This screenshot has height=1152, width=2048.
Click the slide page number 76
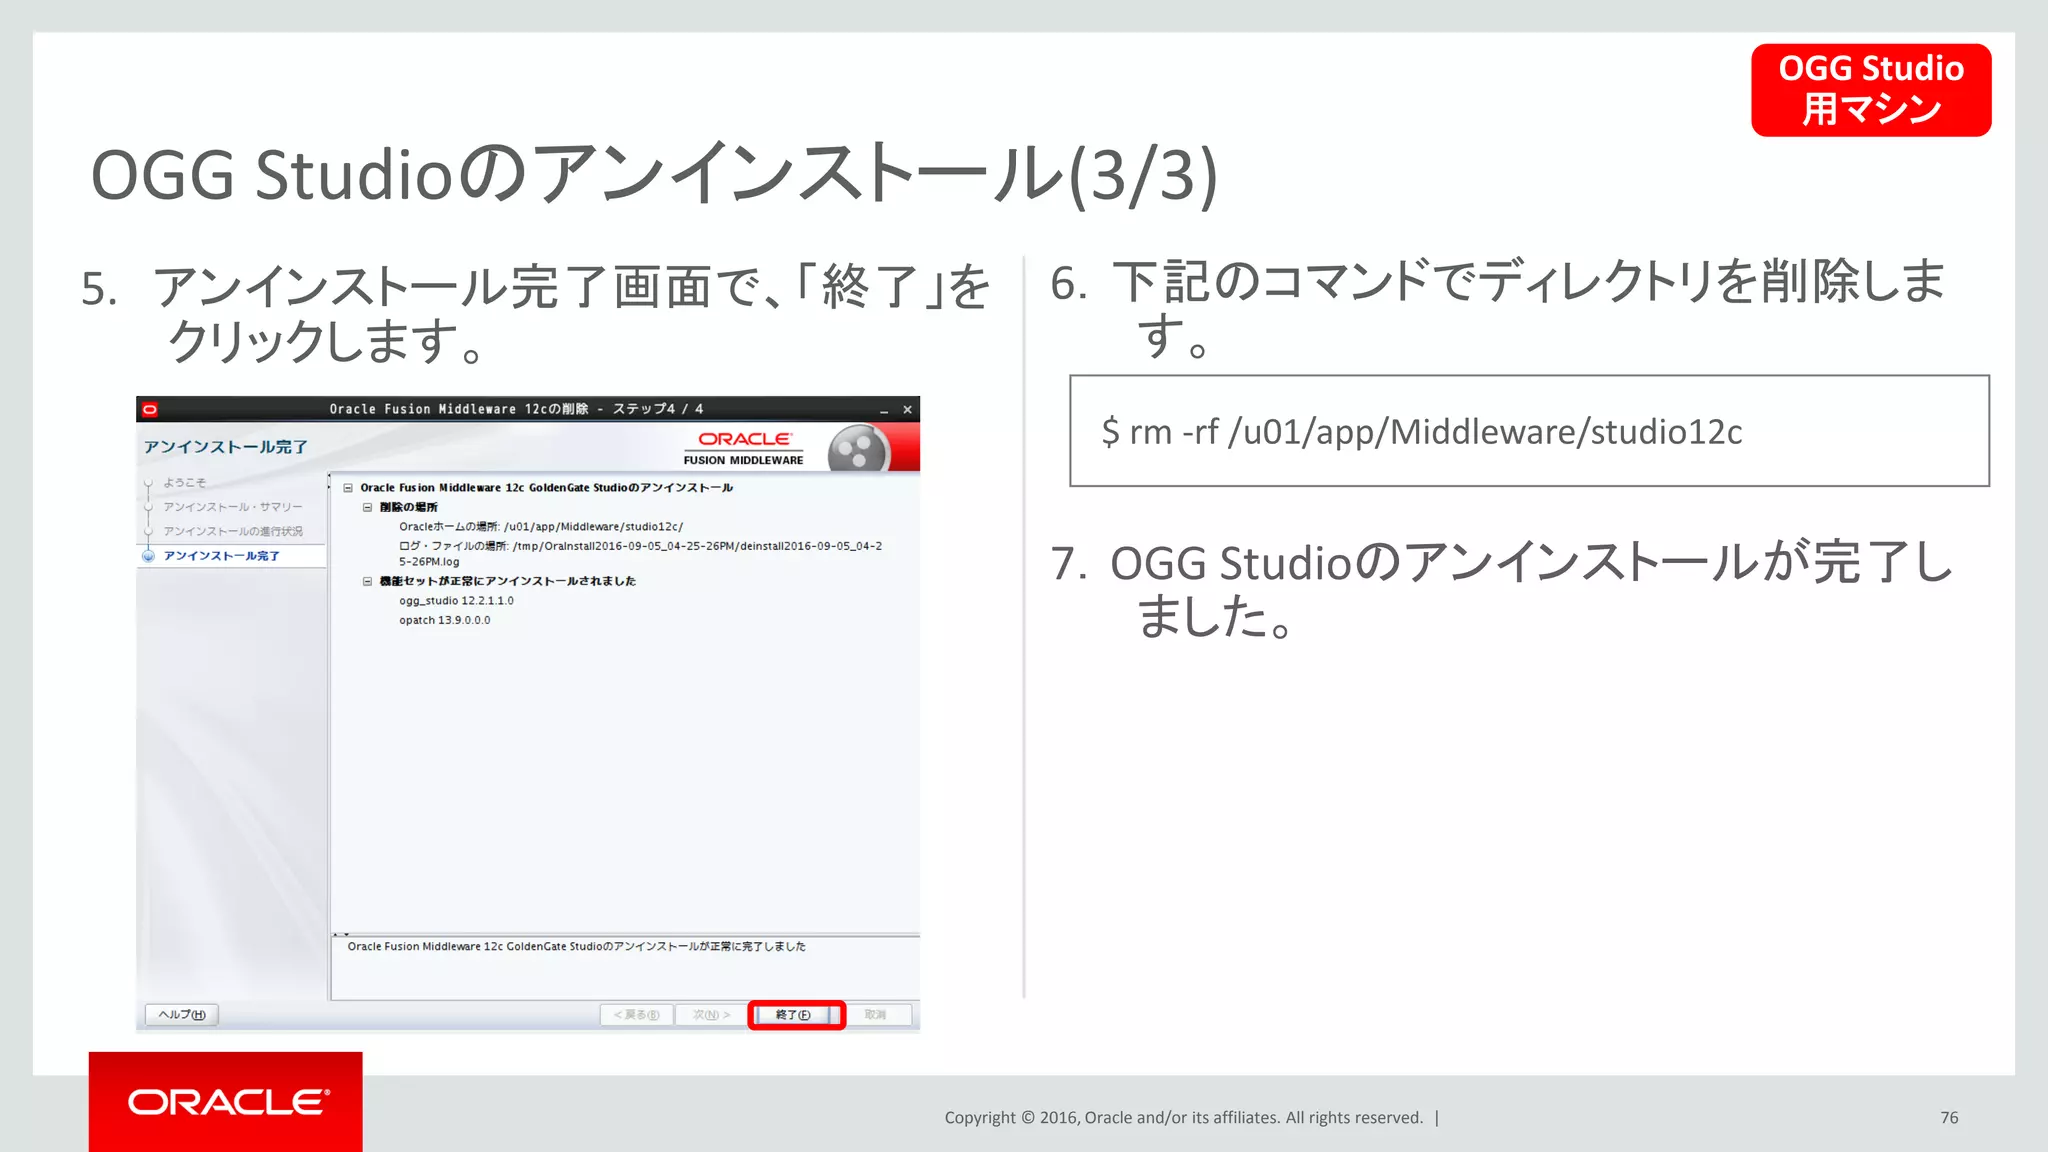tap(1949, 1117)
